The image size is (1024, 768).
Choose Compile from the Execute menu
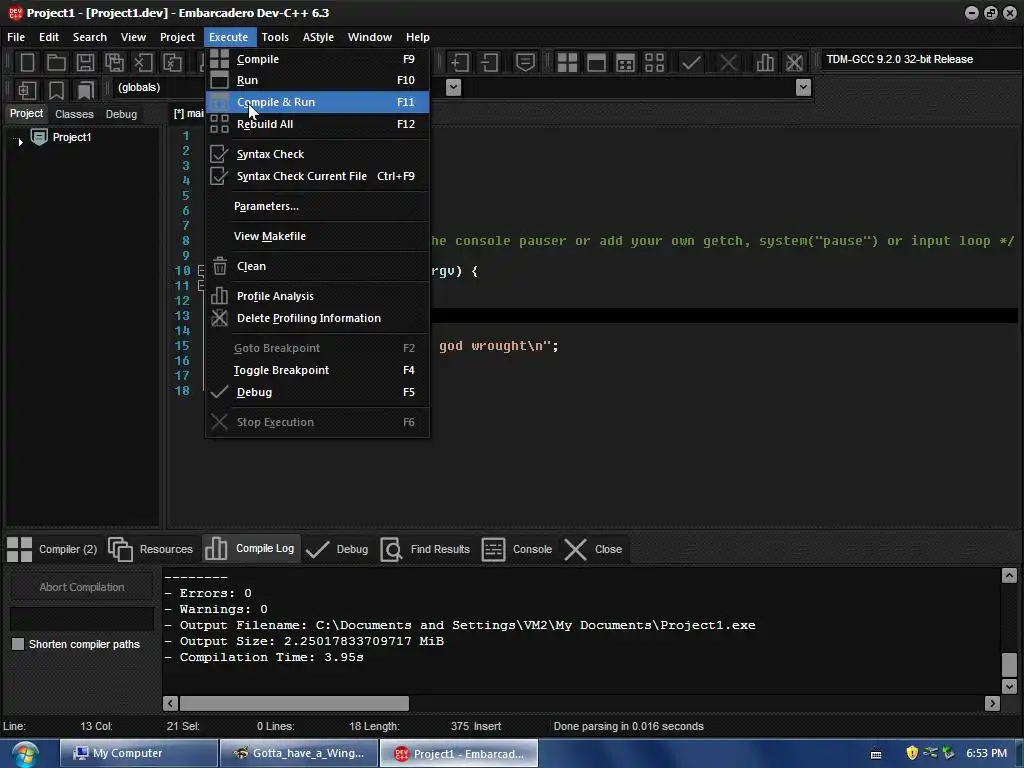(x=317, y=59)
